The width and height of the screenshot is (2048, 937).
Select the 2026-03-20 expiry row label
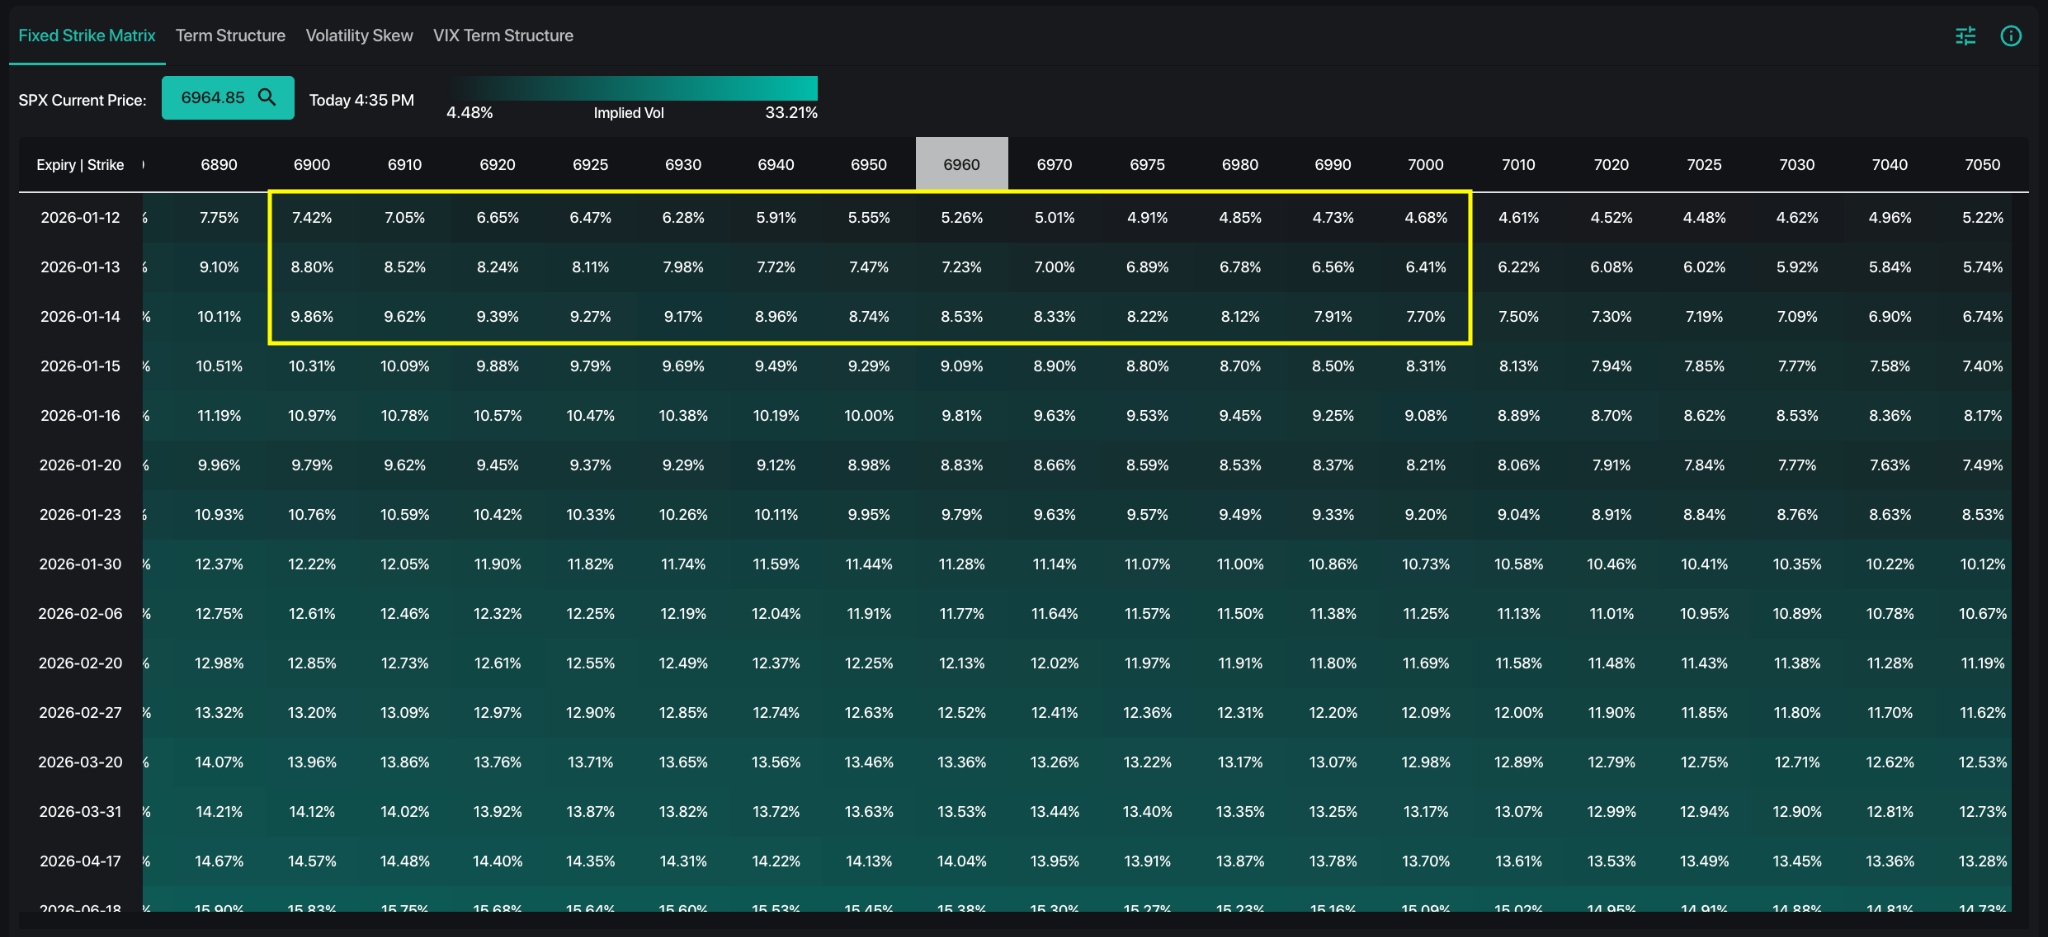tap(80, 762)
